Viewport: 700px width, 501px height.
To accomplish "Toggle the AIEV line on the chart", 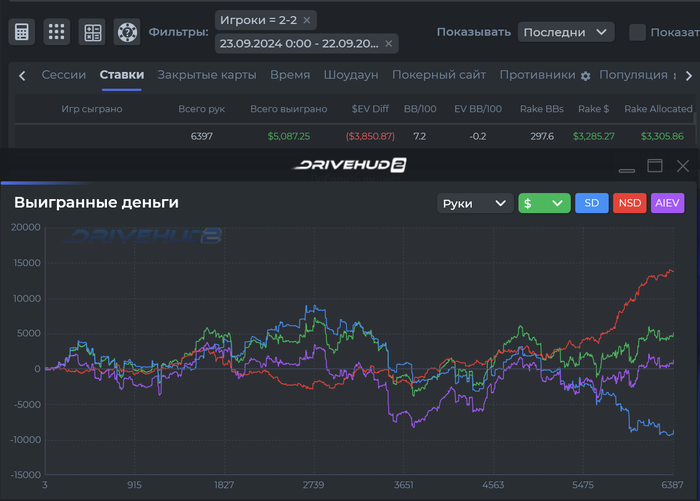I will click(667, 203).
